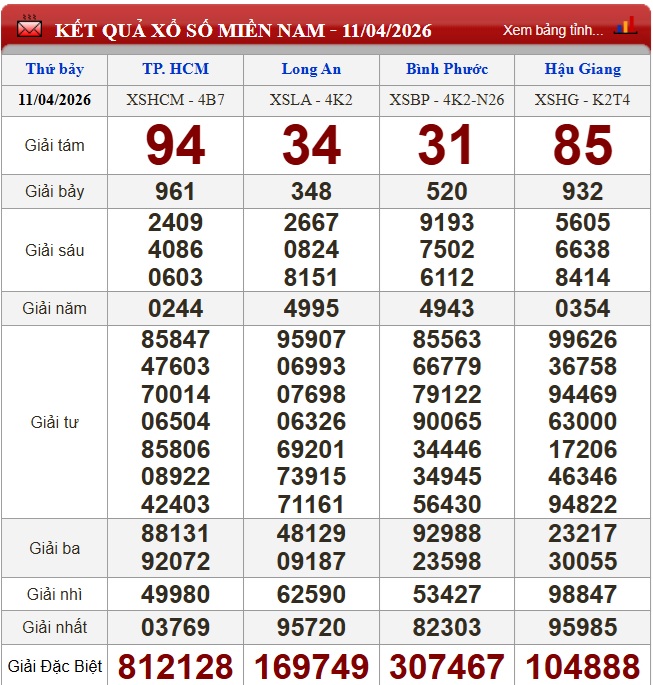The height and width of the screenshot is (685, 653).
Task: Click the XSHCM - 4B7 code
Action: click(x=175, y=100)
